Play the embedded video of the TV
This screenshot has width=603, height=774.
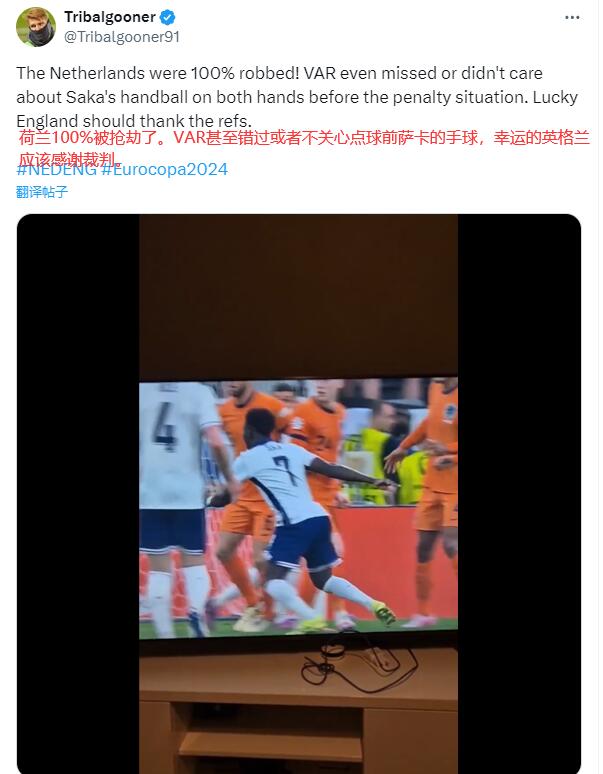pos(299,494)
